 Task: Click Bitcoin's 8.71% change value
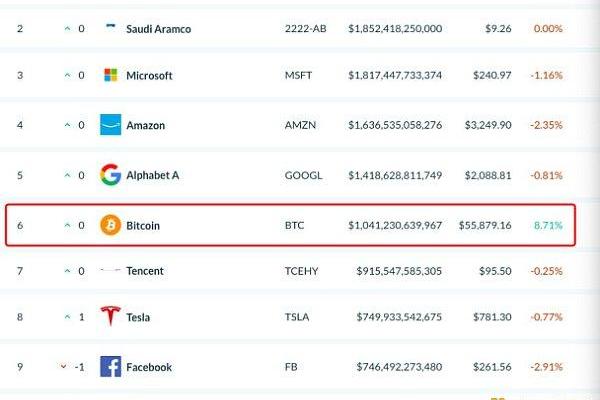[x=548, y=225]
